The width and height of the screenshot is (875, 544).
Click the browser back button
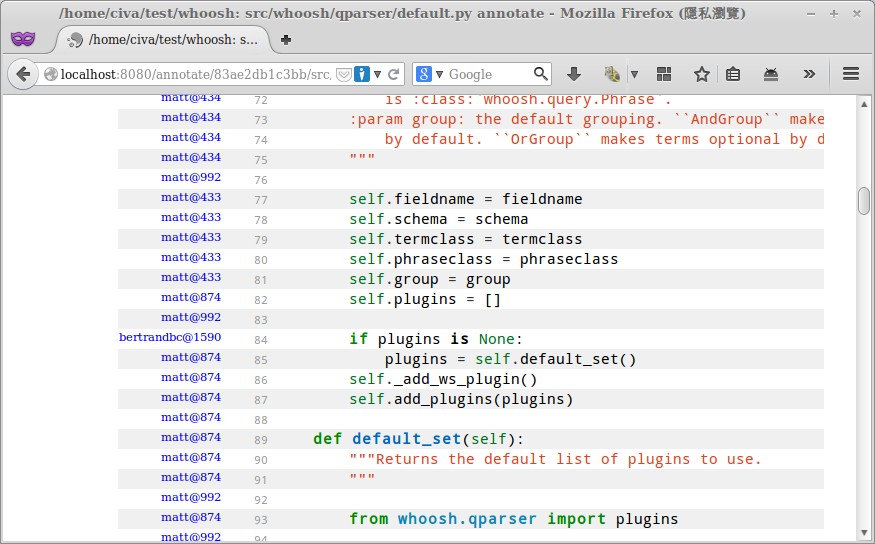[23, 74]
